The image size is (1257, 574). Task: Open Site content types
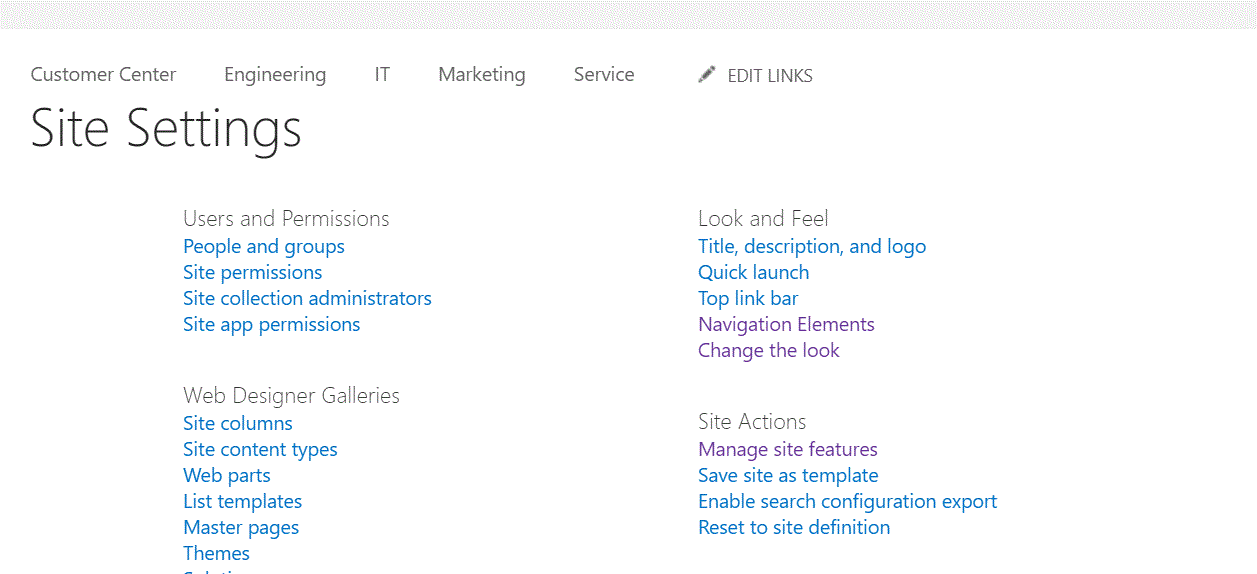(260, 450)
